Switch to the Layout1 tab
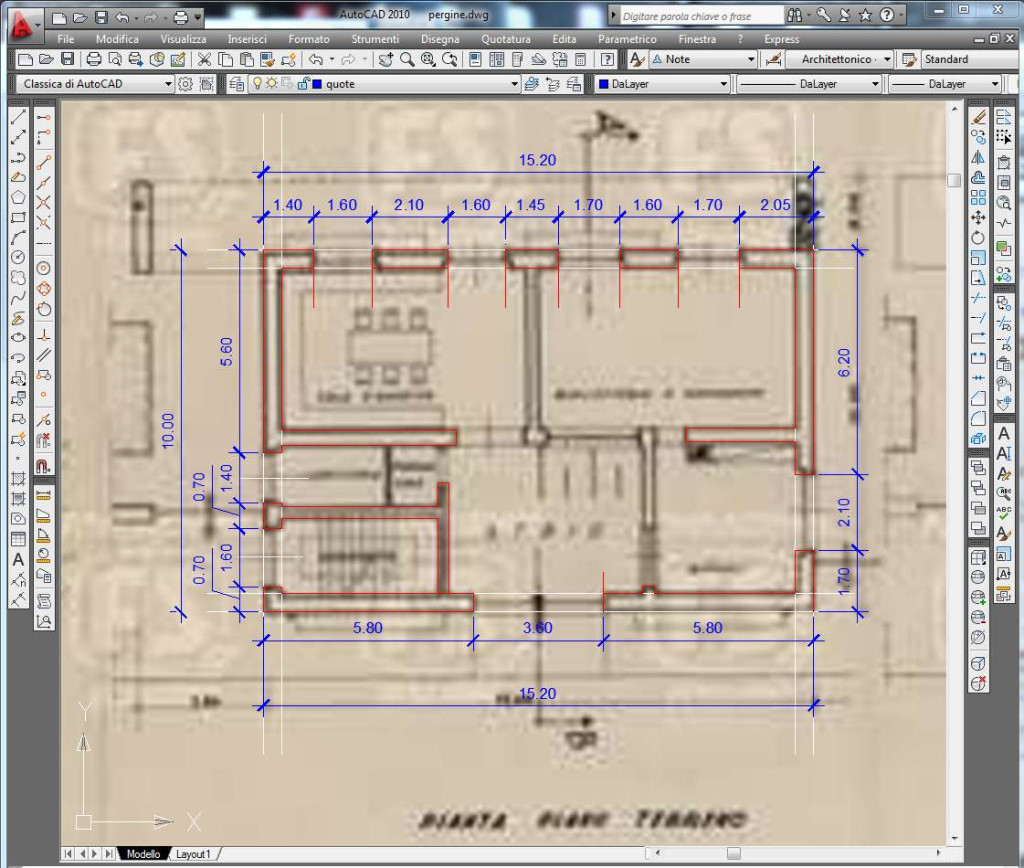Viewport: 1024px width, 868px height. (x=193, y=854)
